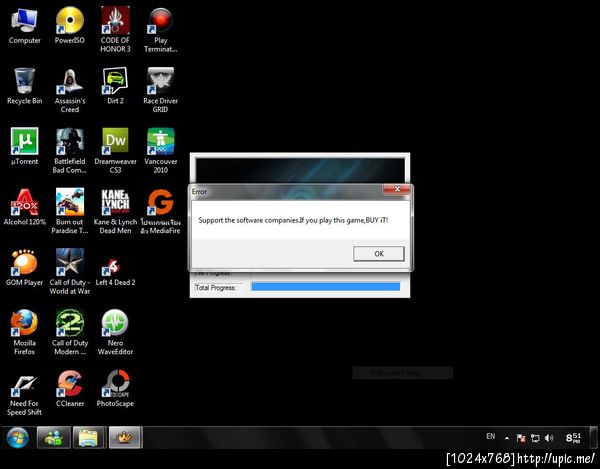The image size is (600, 469).
Task: Select the Assassin's Creed shortcut
Action: 70,90
